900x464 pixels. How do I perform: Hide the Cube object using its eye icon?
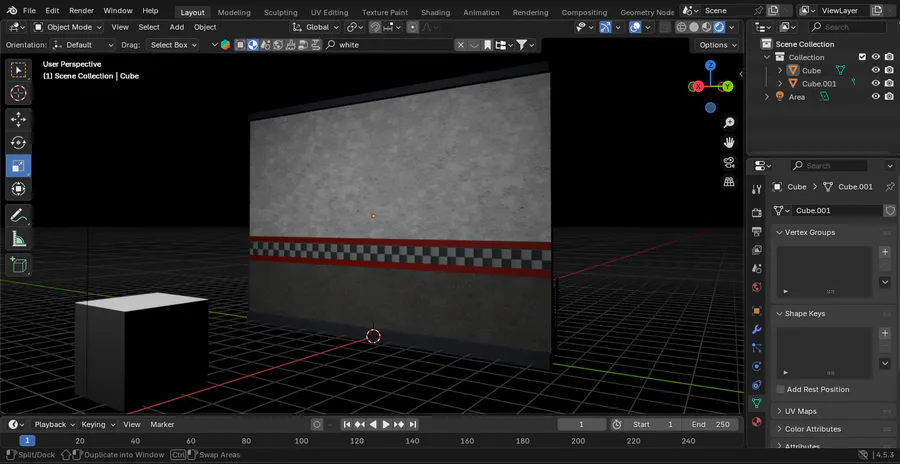click(875, 70)
